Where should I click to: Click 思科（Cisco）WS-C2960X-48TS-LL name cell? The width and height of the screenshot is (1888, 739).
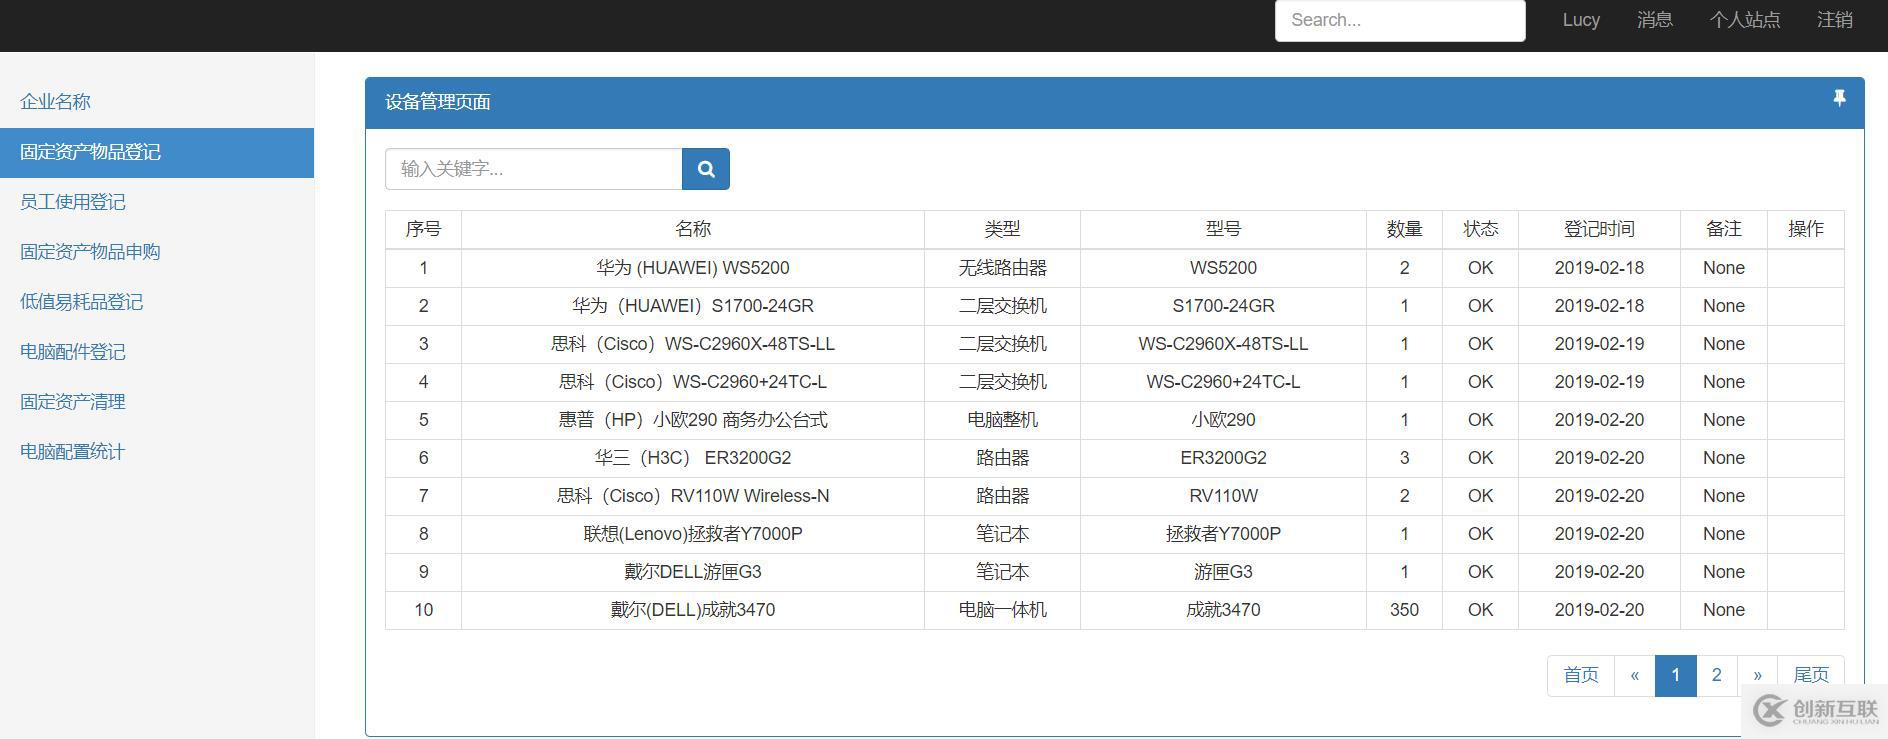point(693,344)
